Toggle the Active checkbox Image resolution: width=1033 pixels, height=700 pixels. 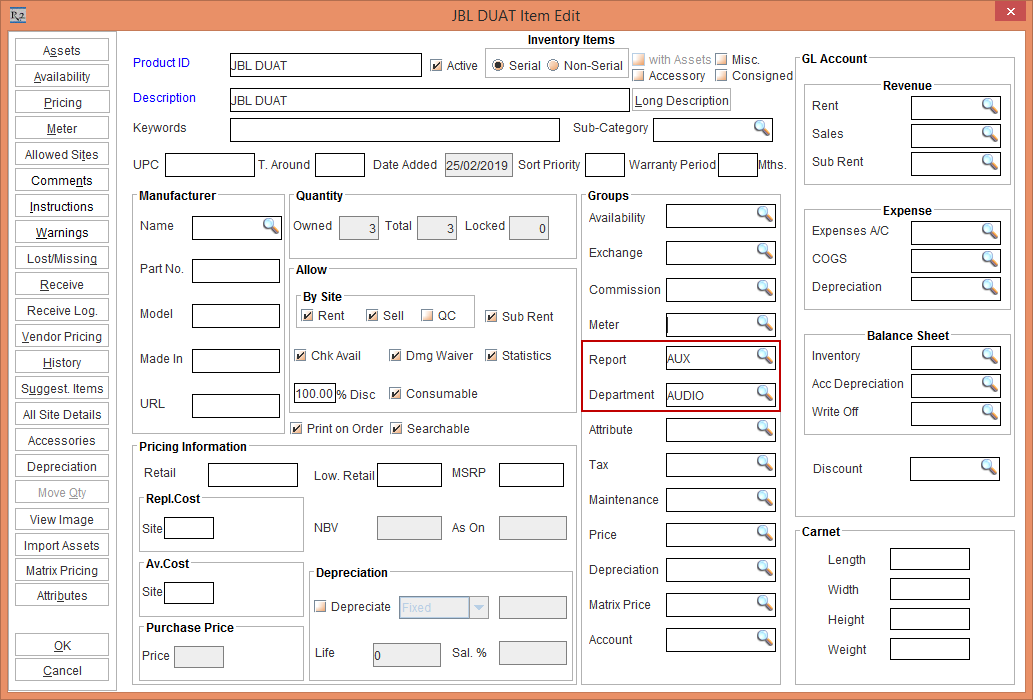(436, 65)
